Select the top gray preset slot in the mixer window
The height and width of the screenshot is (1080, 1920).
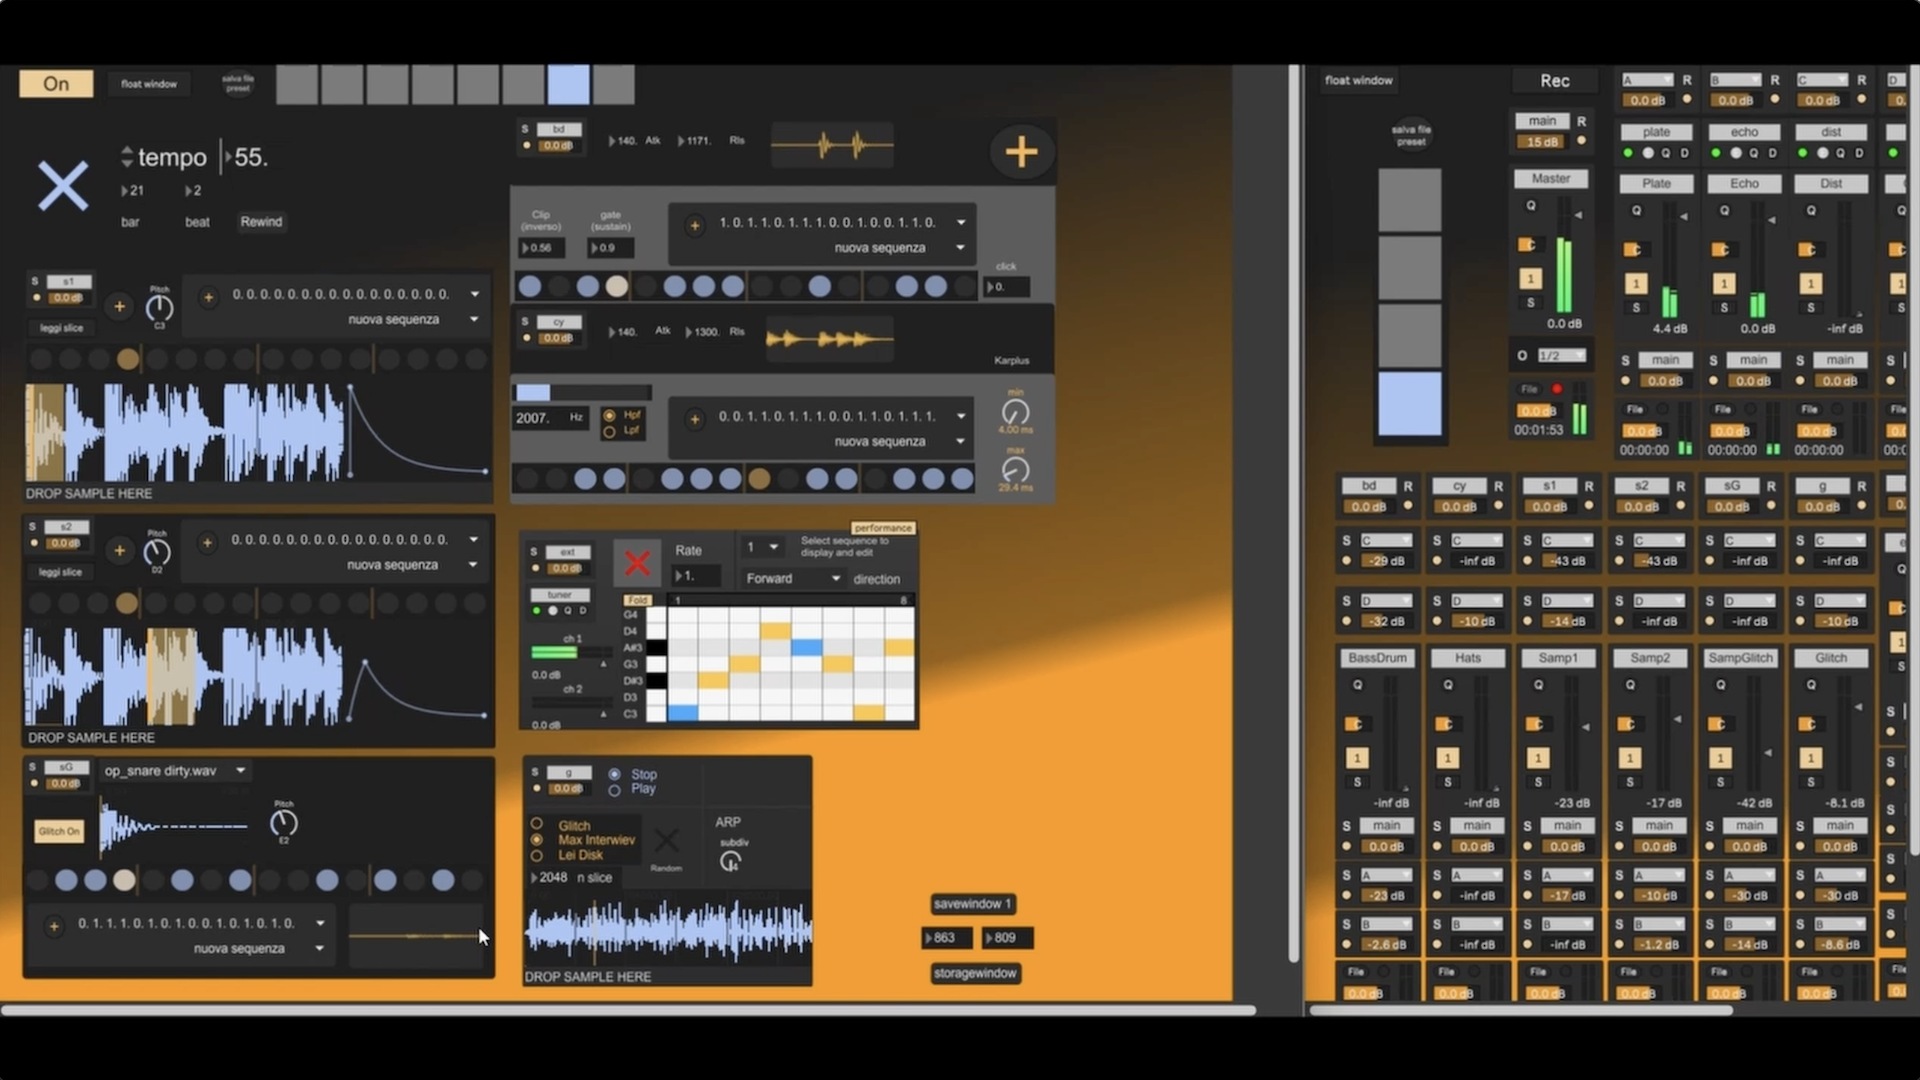tap(1410, 200)
